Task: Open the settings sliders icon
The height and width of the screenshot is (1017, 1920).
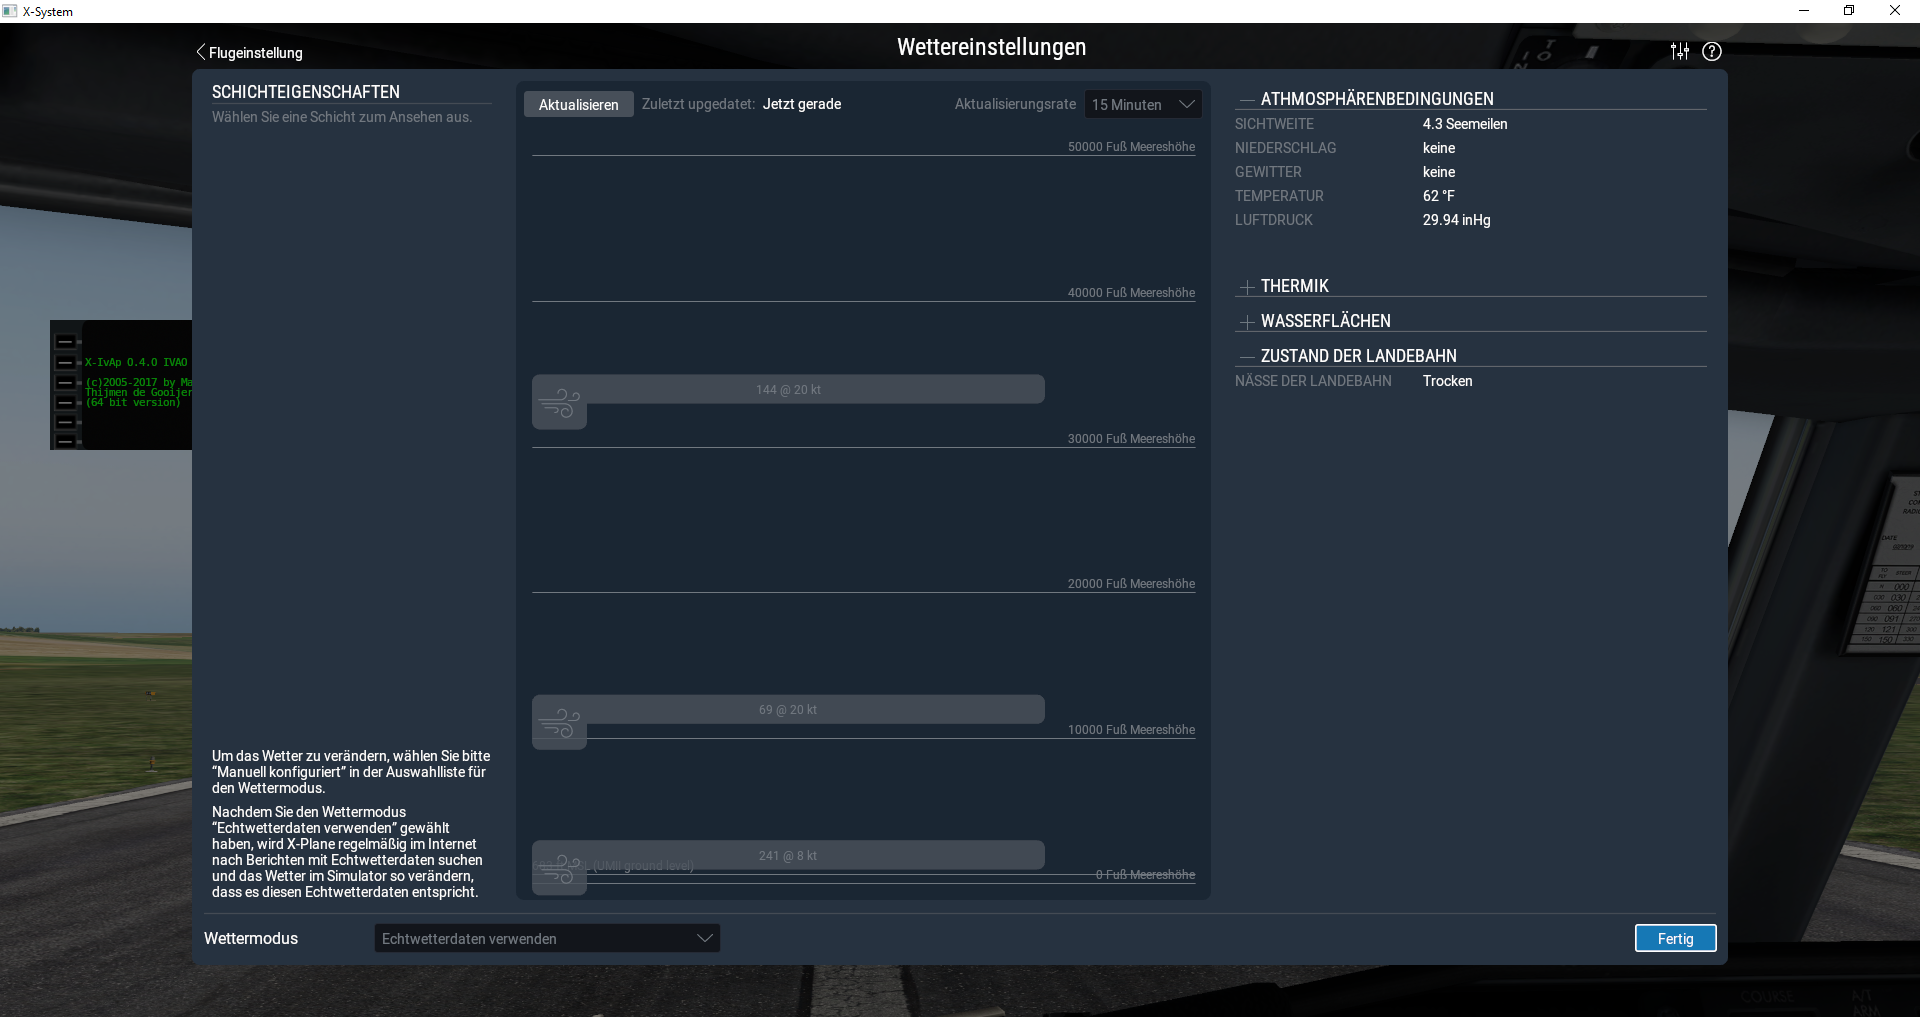Action: tap(1679, 51)
